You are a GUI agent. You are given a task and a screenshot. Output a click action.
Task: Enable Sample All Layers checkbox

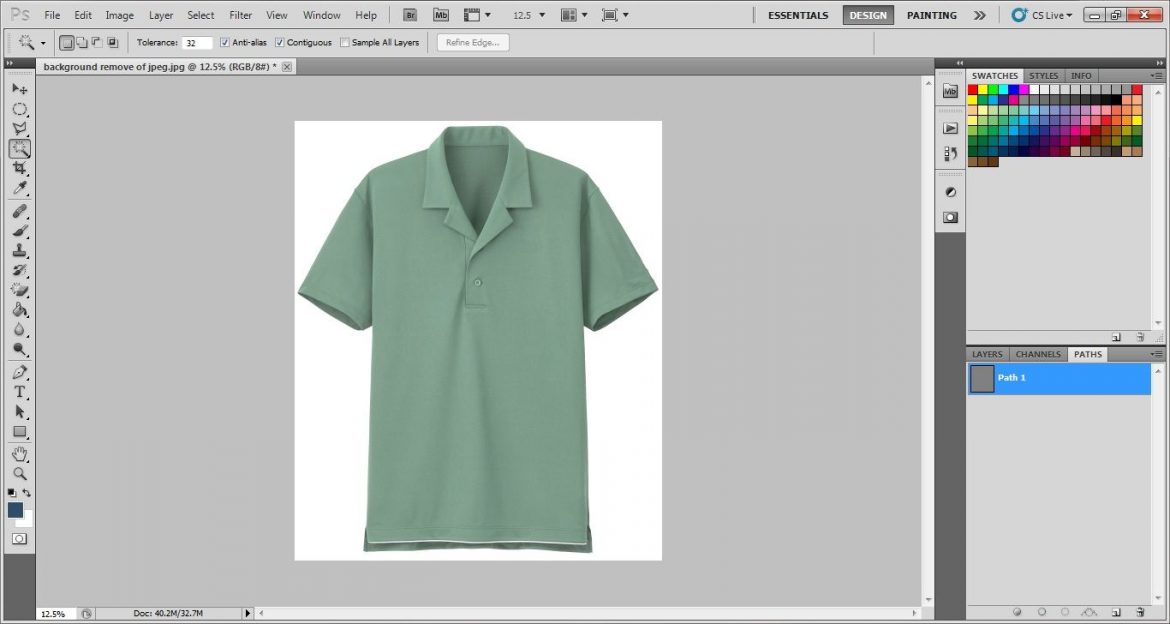(344, 43)
